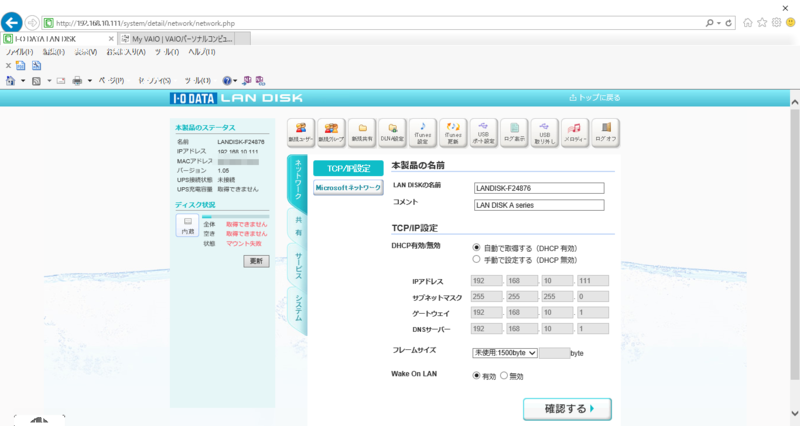
Task: Click the smiley feedback icon
Action: coord(790,22)
